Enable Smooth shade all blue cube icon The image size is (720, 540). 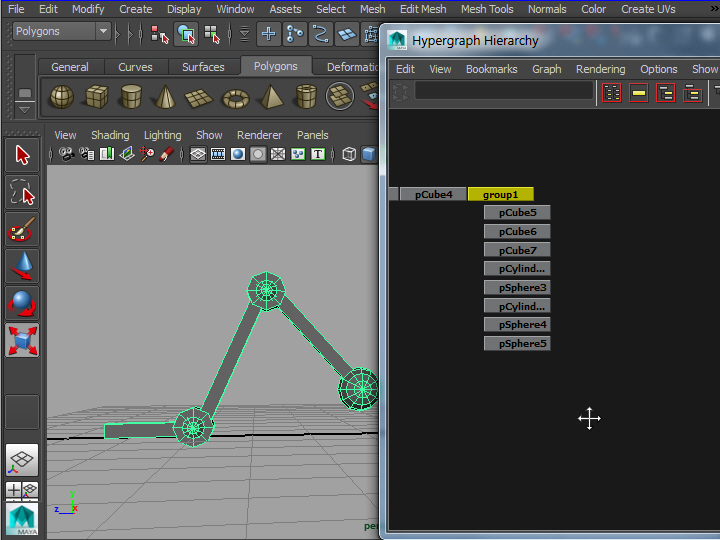pos(369,154)
